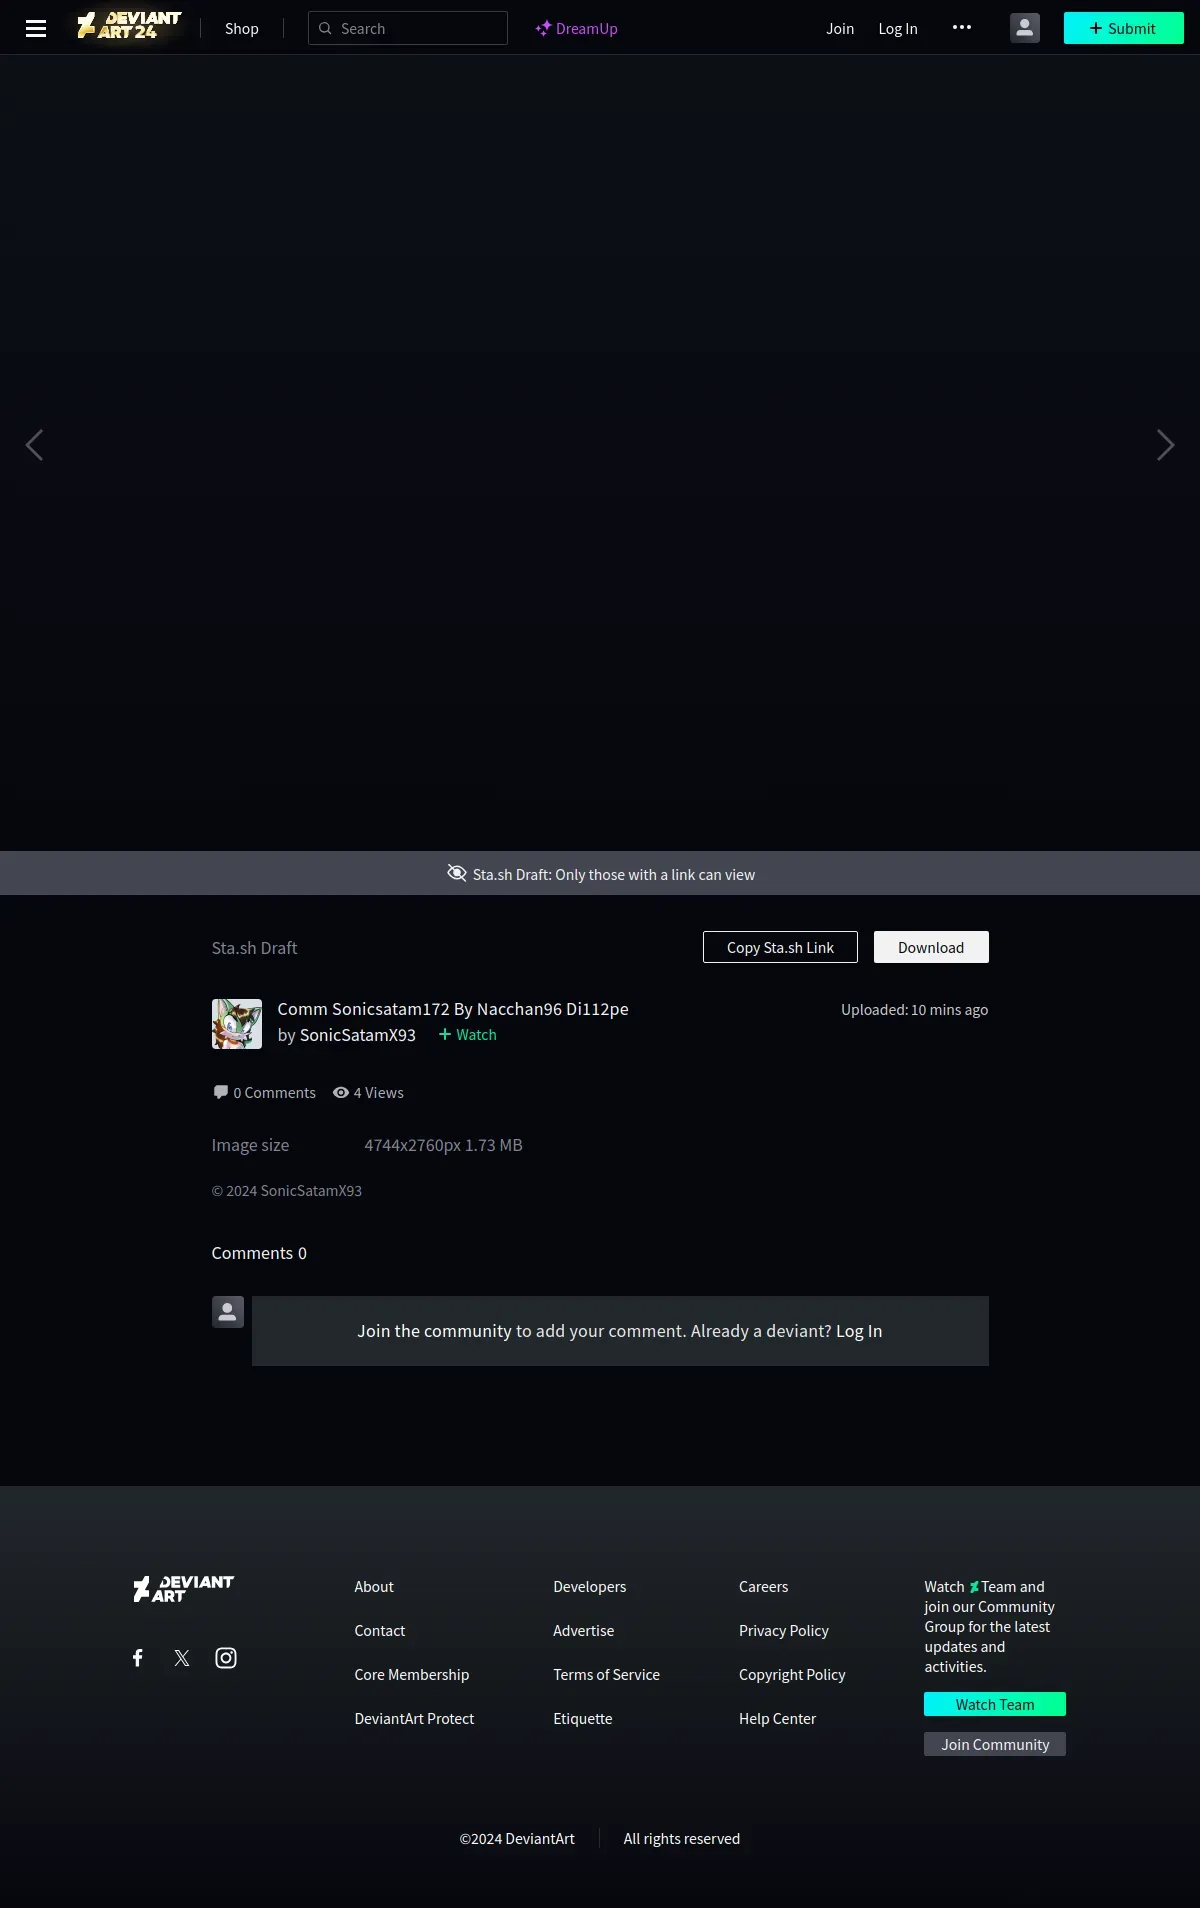Open DeviantArt's Facebook page icon
Image resolution: width=1200 pixels, height=1908 pixels.
[x=138, y=1658]
